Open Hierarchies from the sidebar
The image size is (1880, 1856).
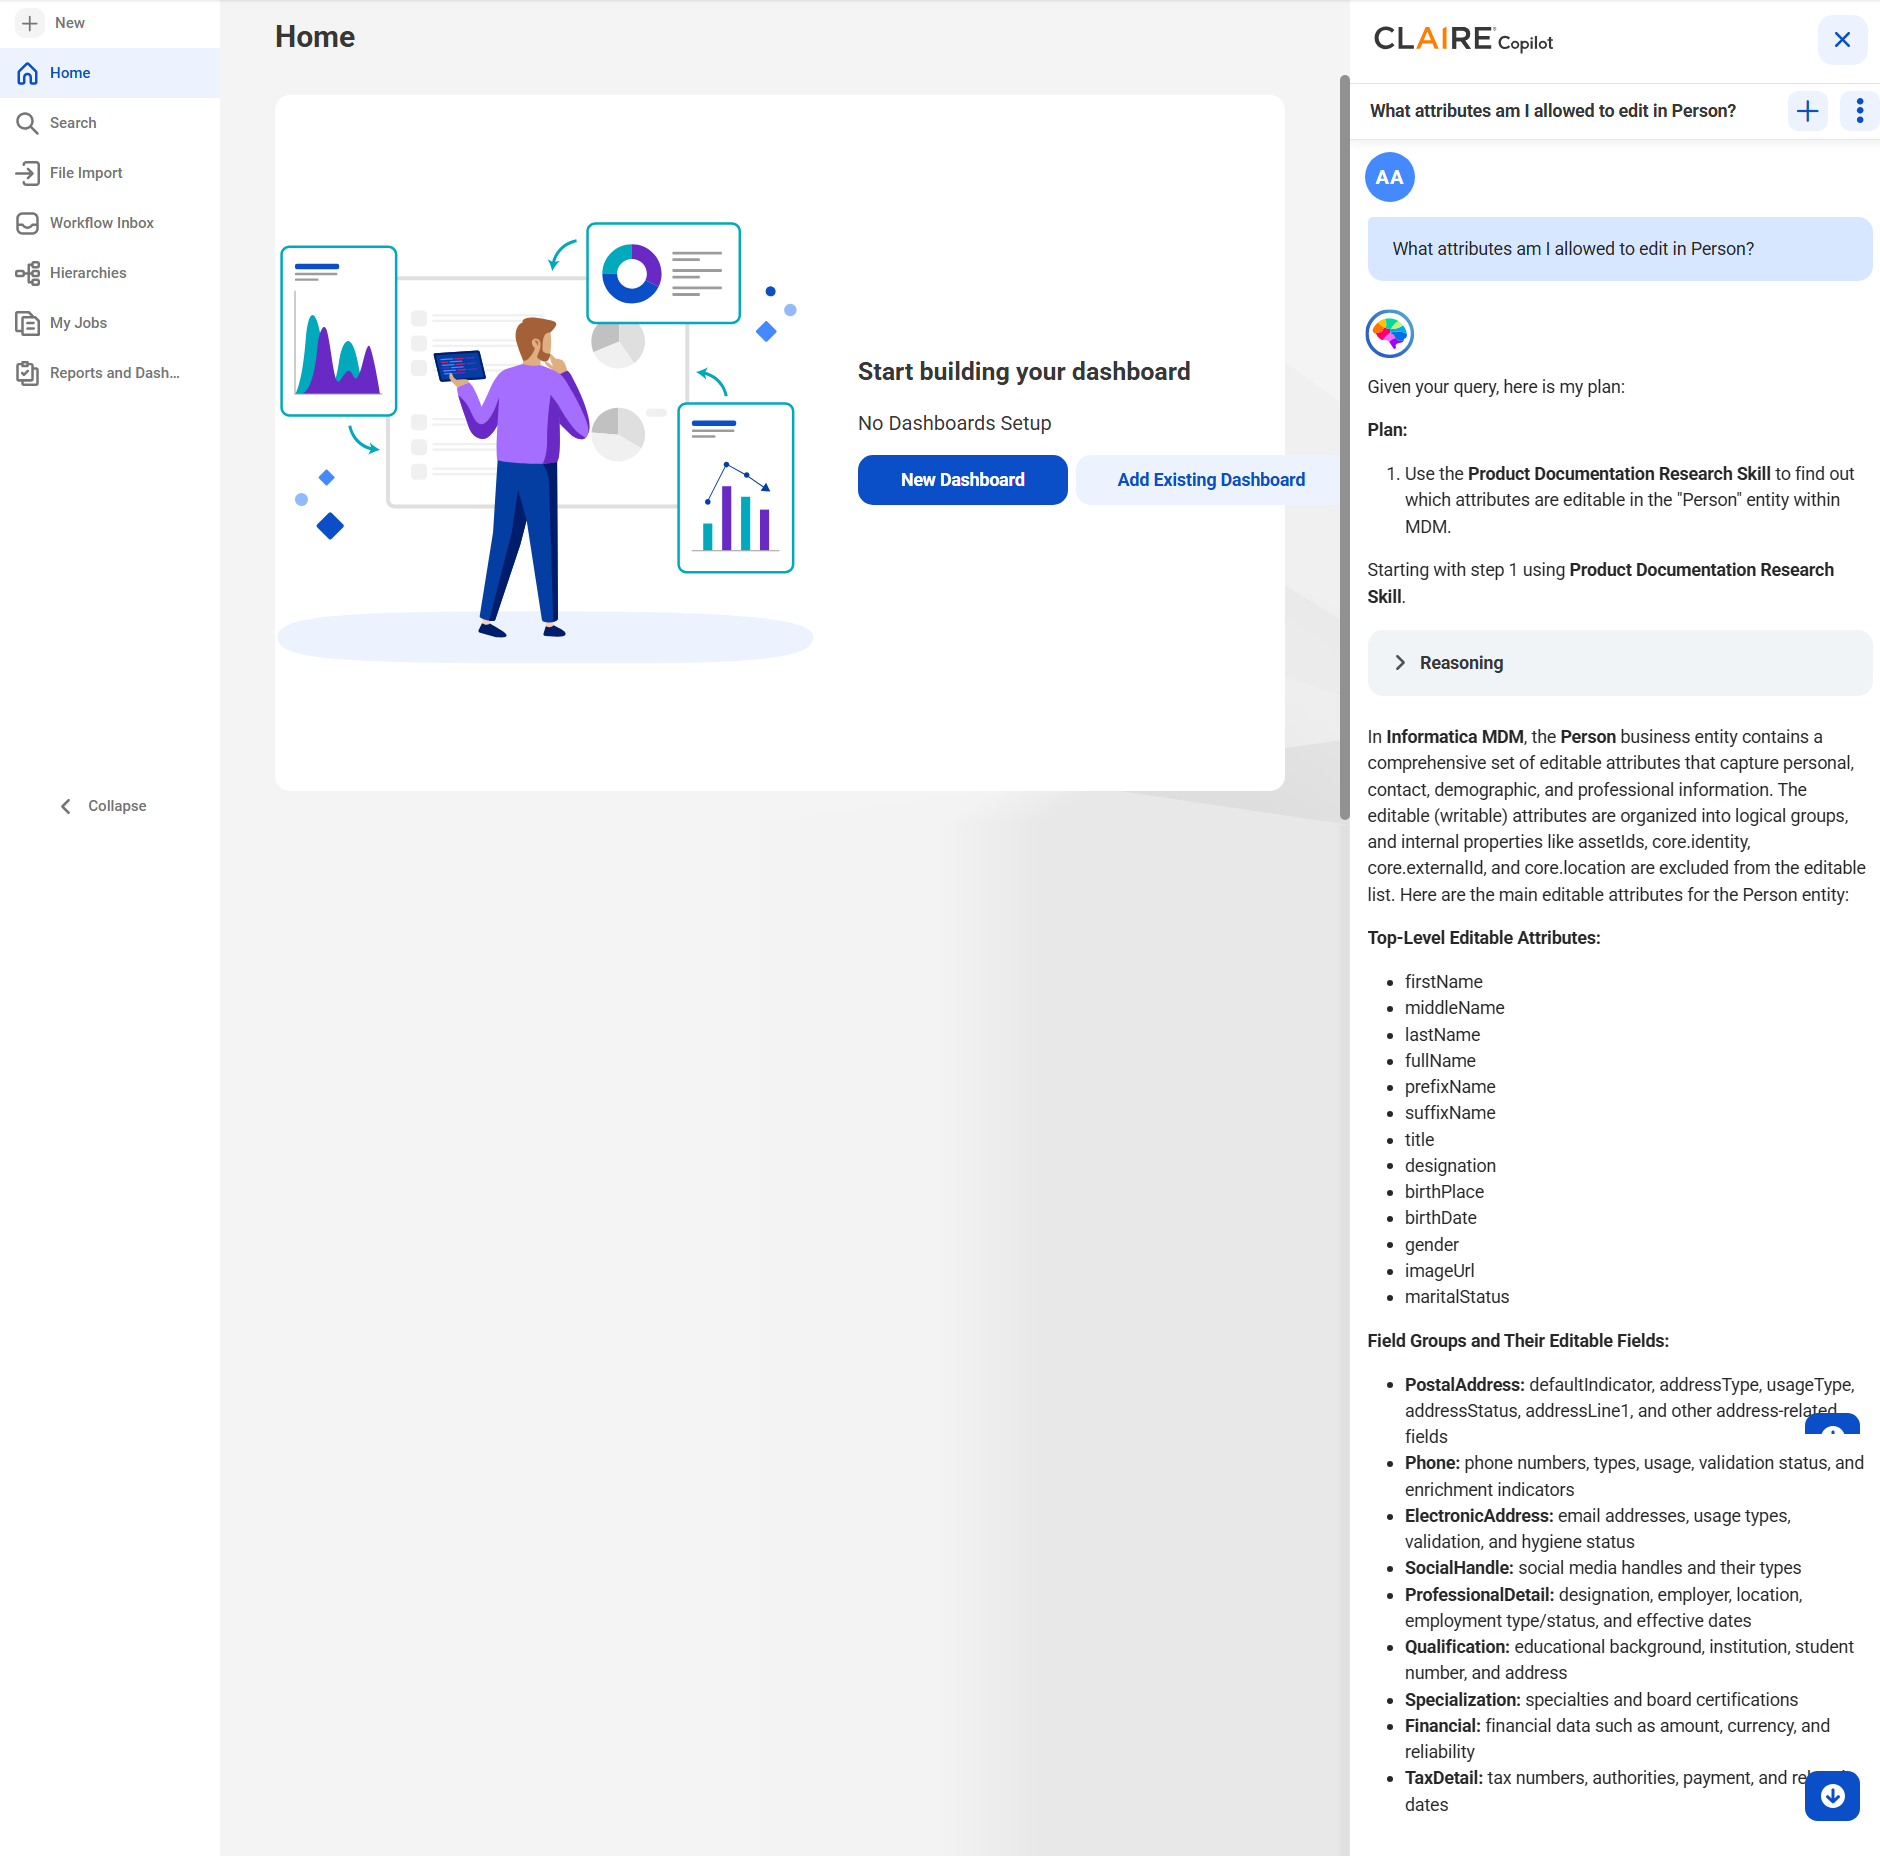coord(110,273)
